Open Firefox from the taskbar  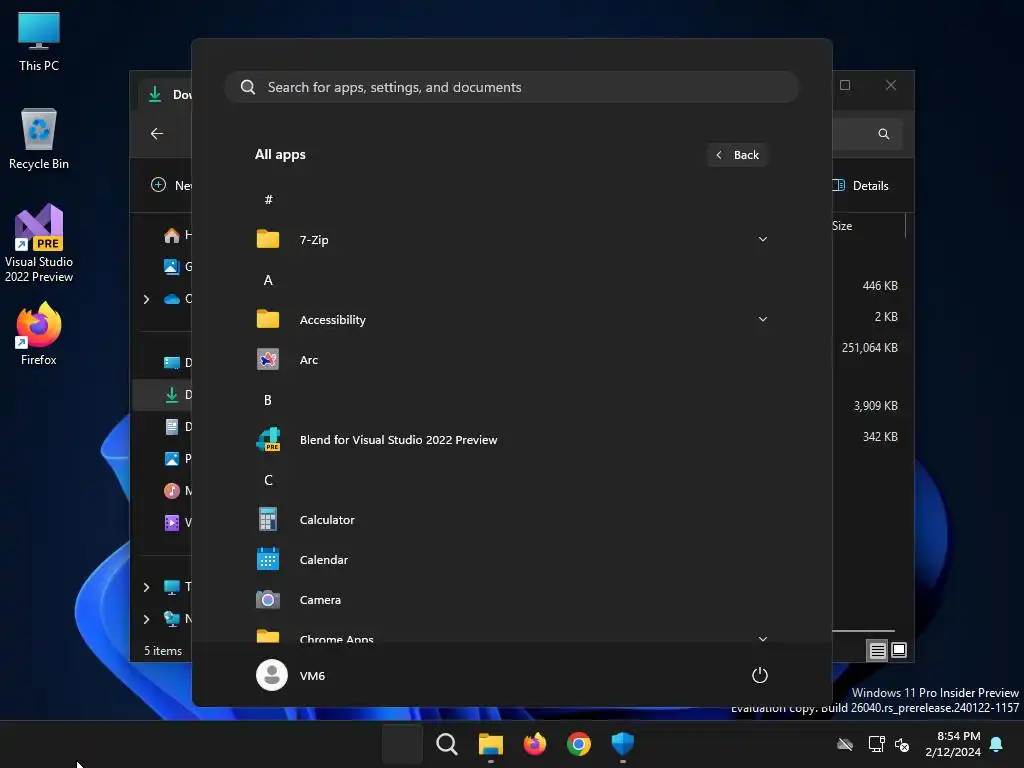(x=535, y=744)
